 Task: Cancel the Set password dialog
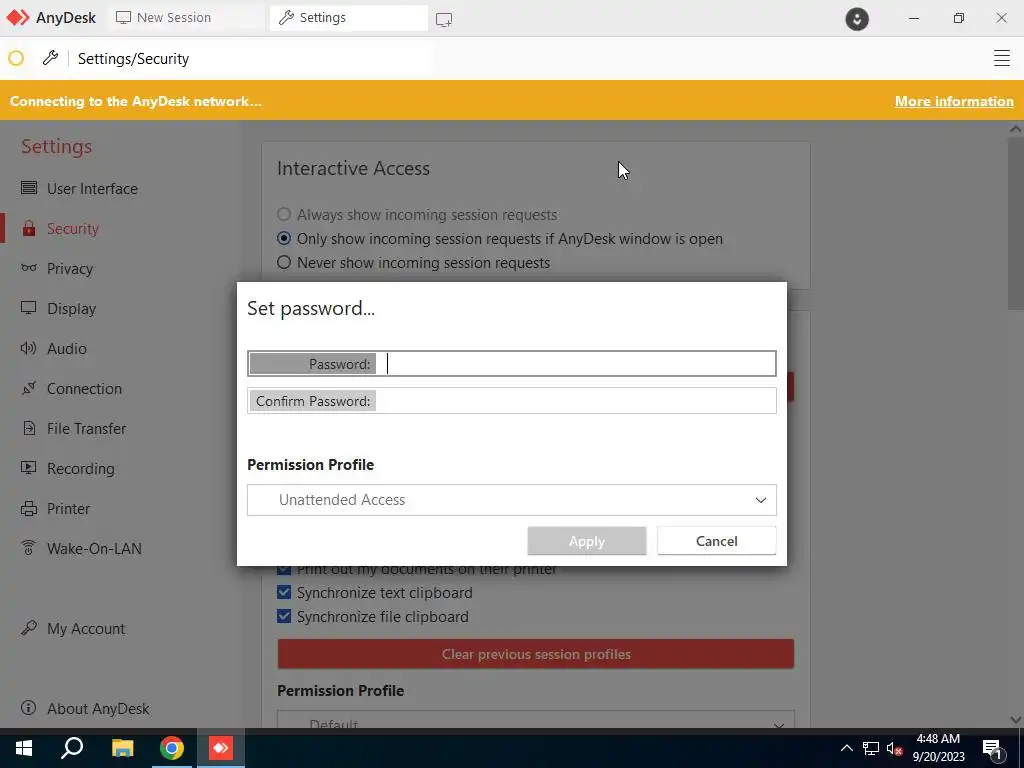point(716,541)
